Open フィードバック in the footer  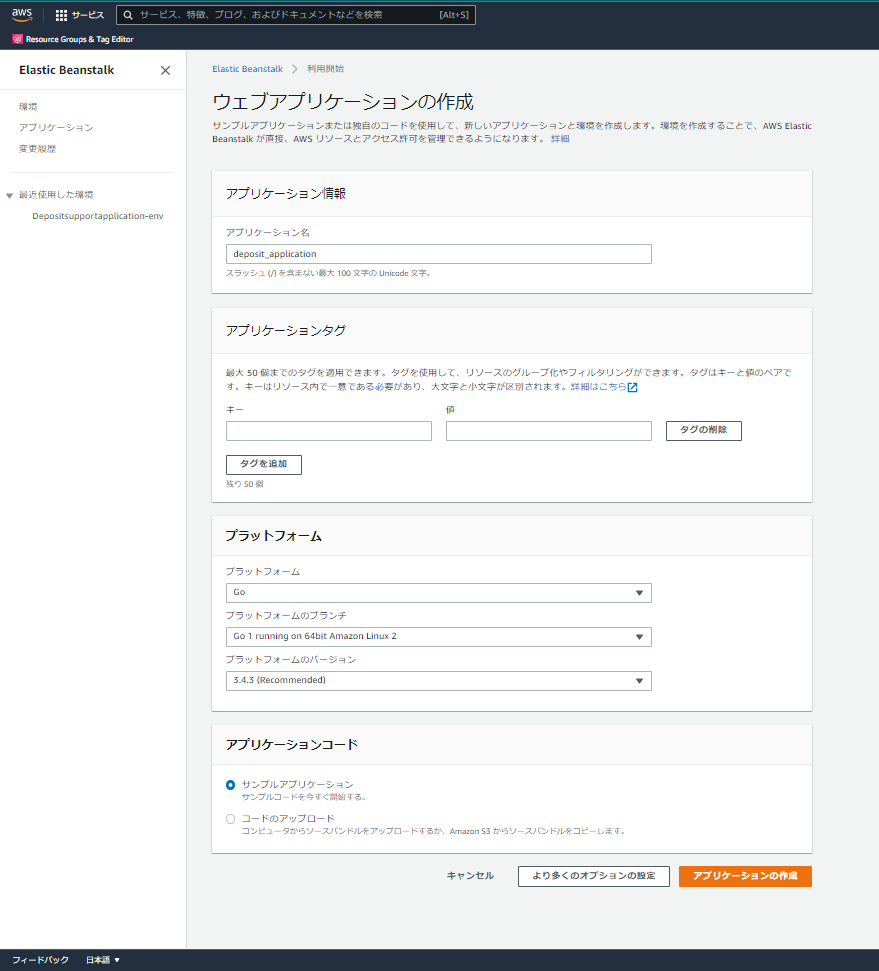(x=40, y=960)
